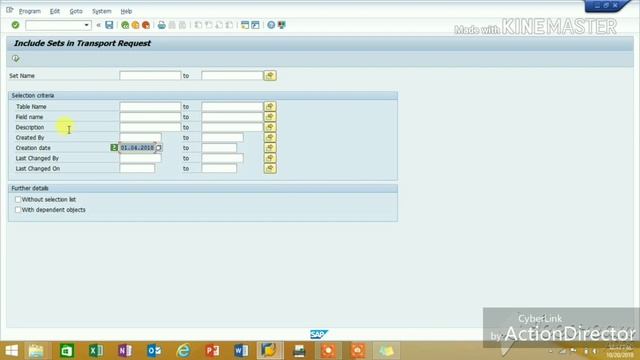Open multiple selection for Created By
640x360 pixels.
[270, 138]
